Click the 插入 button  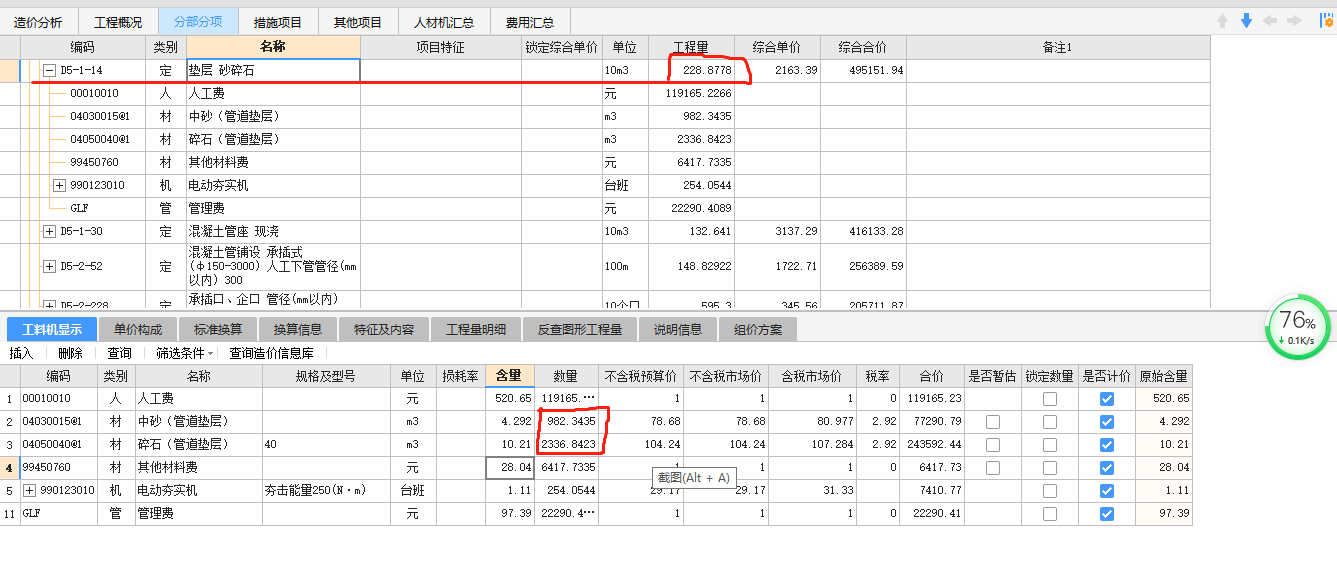tap(21, 353)
